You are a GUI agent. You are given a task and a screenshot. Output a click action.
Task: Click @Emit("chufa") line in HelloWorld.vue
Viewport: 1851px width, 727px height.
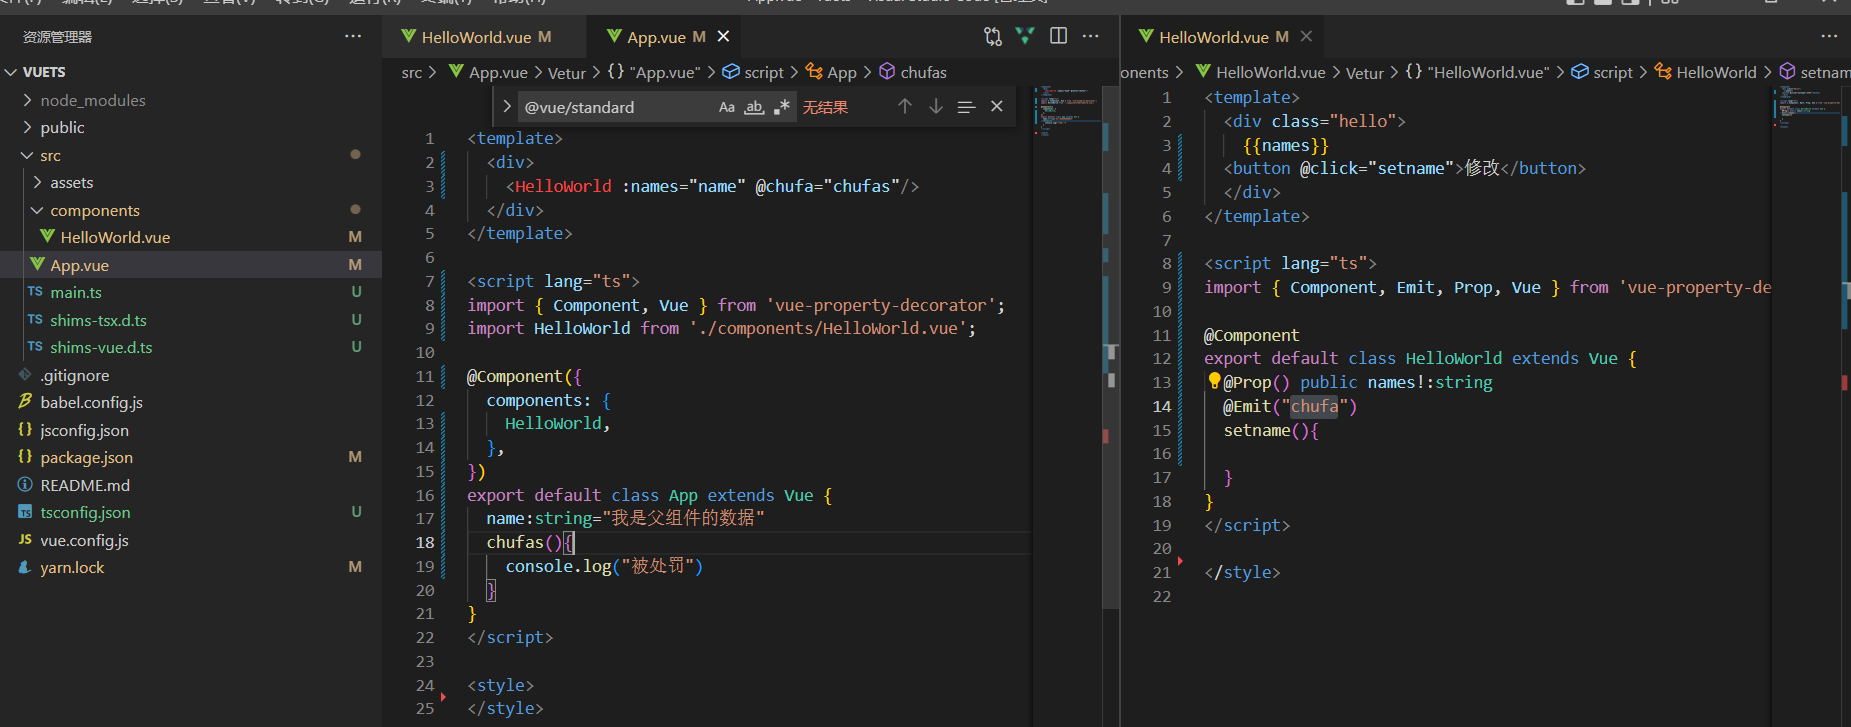pos(1290,406)
